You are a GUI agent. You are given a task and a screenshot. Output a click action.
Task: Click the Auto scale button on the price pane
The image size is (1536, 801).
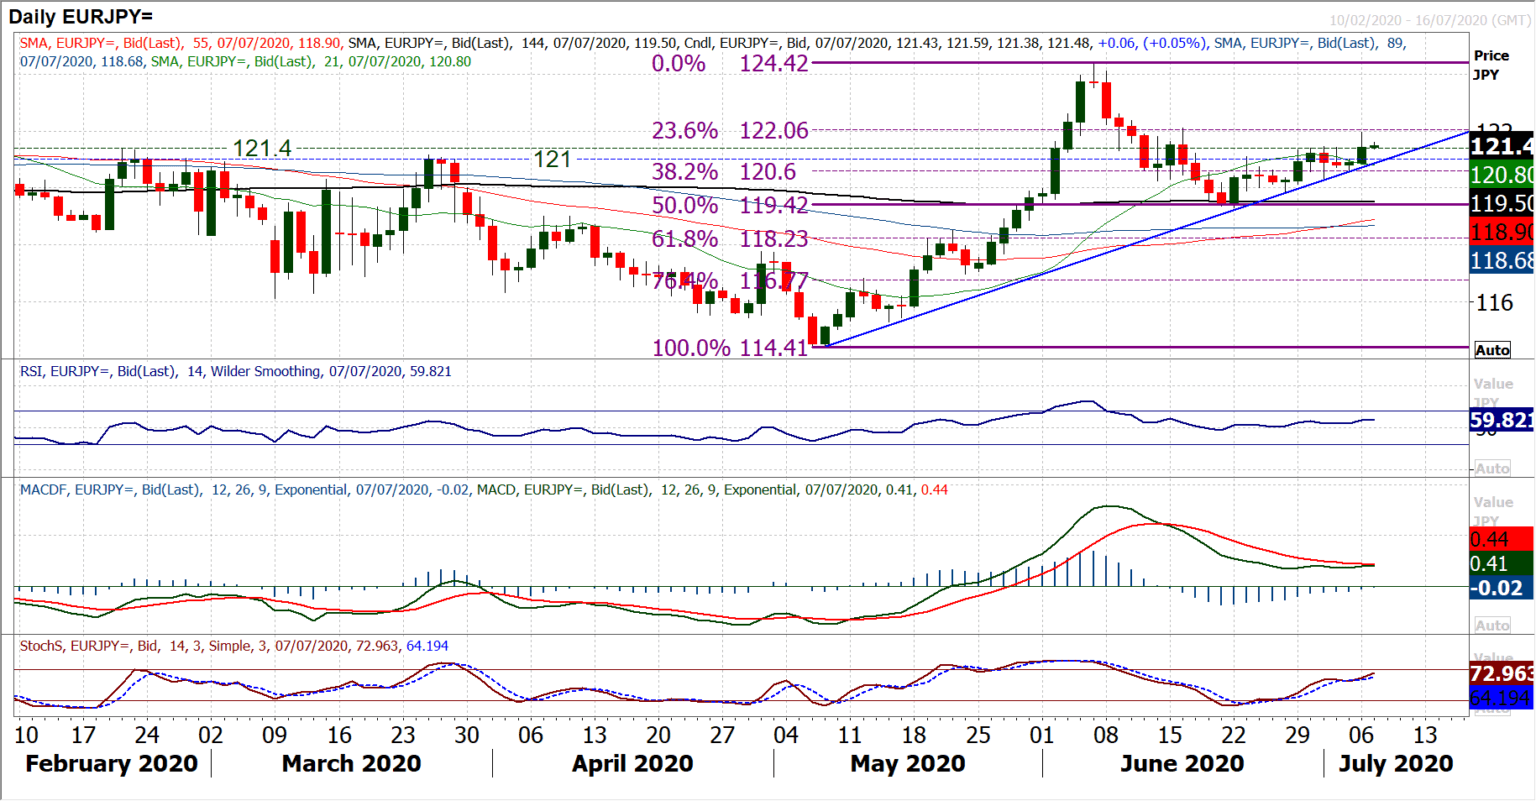1492,350
